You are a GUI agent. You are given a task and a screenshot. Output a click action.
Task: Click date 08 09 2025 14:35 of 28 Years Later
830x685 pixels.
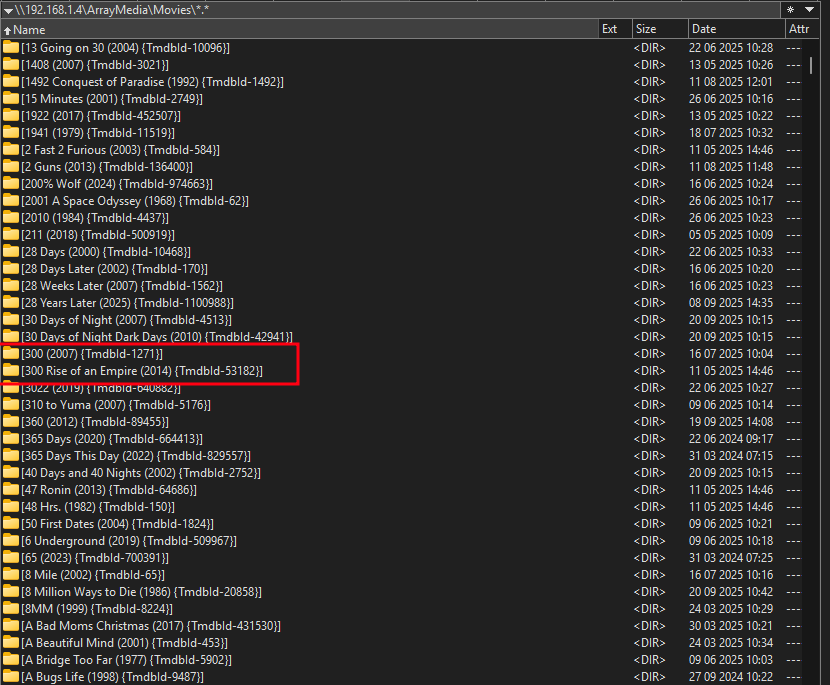click(x=730, y=303)
